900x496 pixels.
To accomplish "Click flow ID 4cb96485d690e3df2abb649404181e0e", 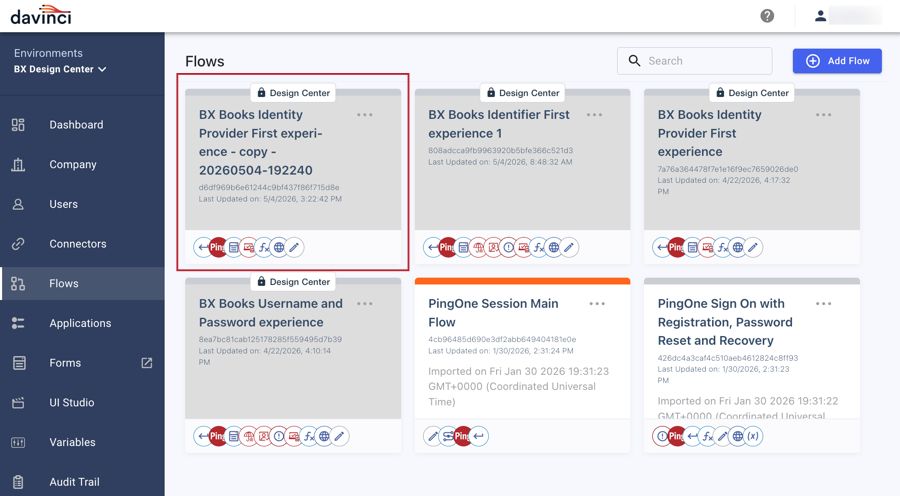I will pyautogui.click(x=502, y=339).
